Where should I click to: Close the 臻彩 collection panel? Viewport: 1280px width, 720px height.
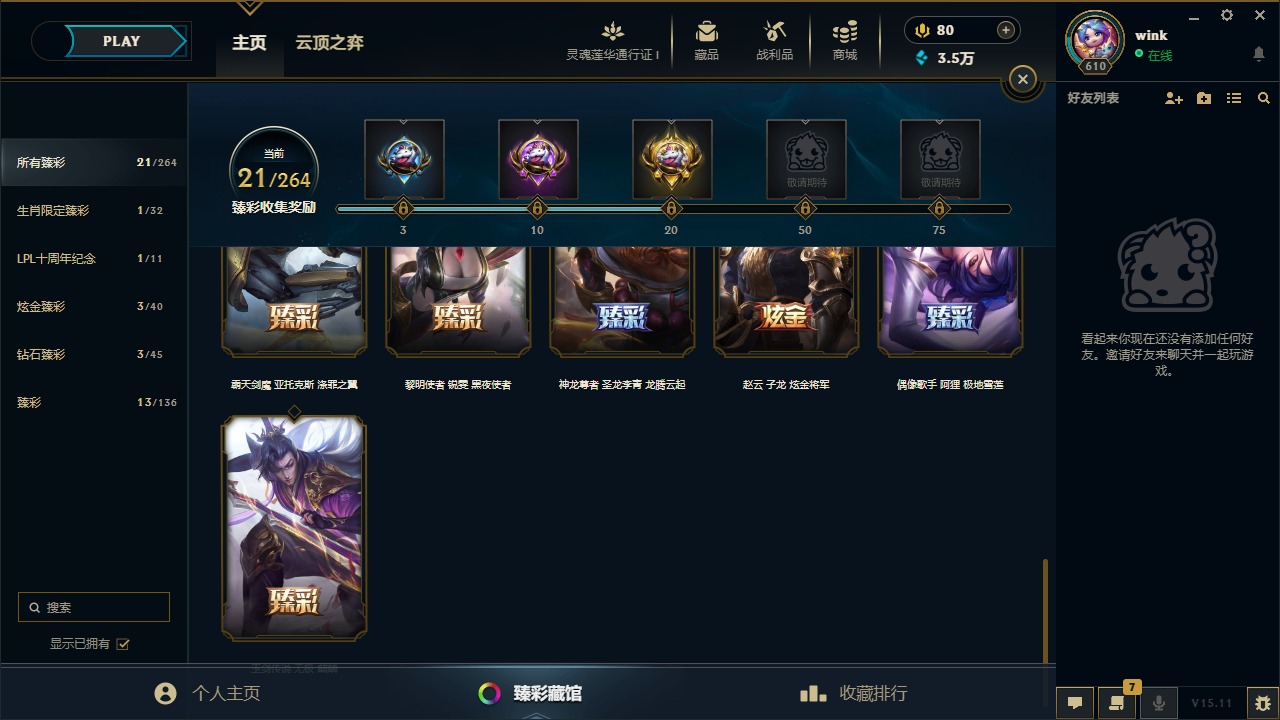tap(1022, 79)
